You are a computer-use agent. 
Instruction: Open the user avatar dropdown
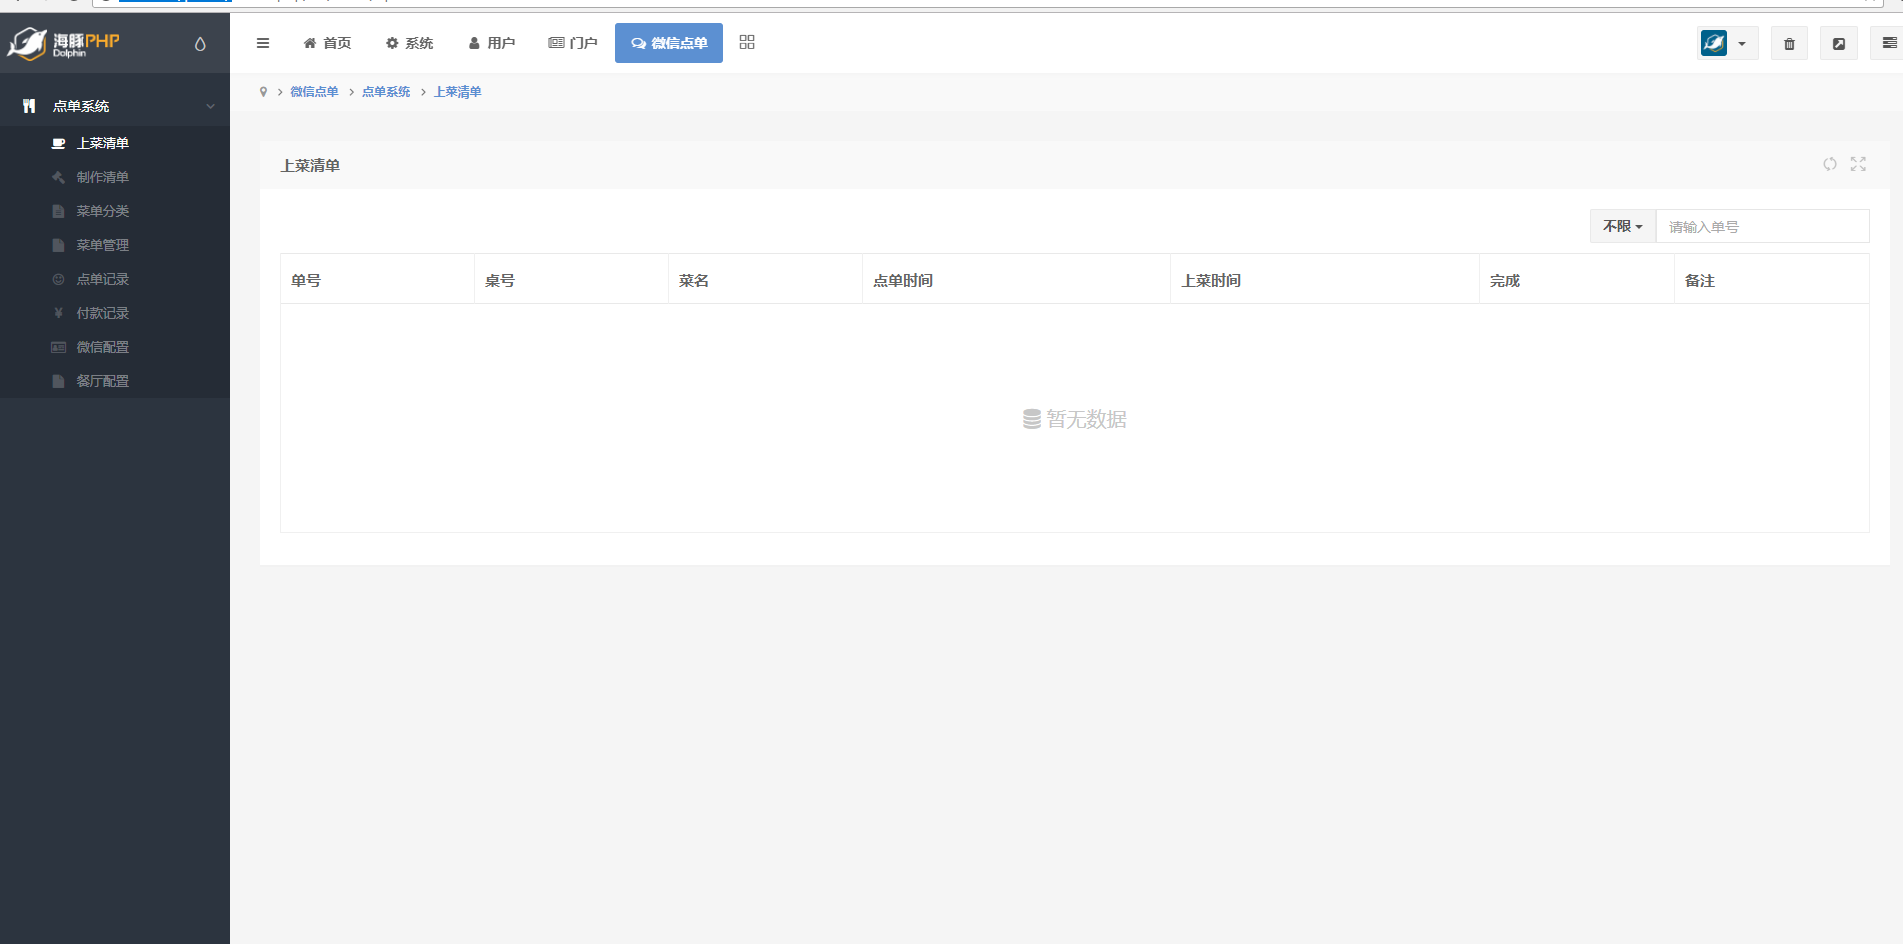point(1727,43)
